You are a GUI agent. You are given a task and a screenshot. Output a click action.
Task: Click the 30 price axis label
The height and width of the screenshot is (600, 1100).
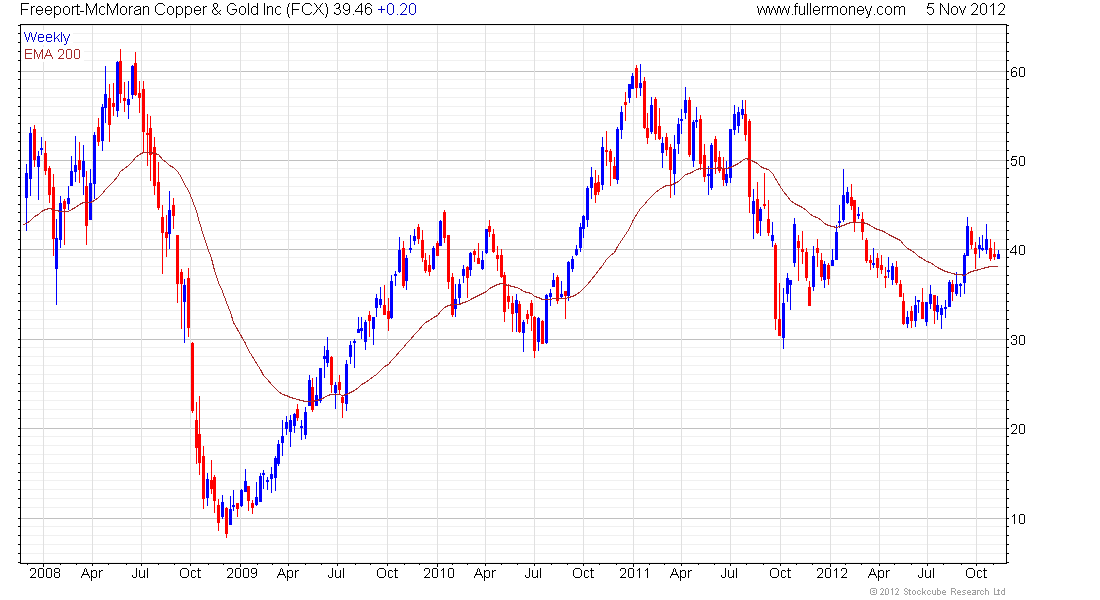pos(1017,340)
